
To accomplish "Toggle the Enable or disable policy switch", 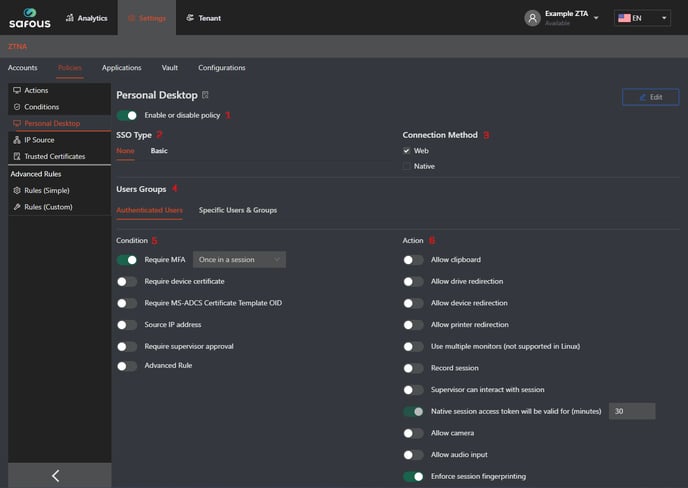I will pos(127,115).
